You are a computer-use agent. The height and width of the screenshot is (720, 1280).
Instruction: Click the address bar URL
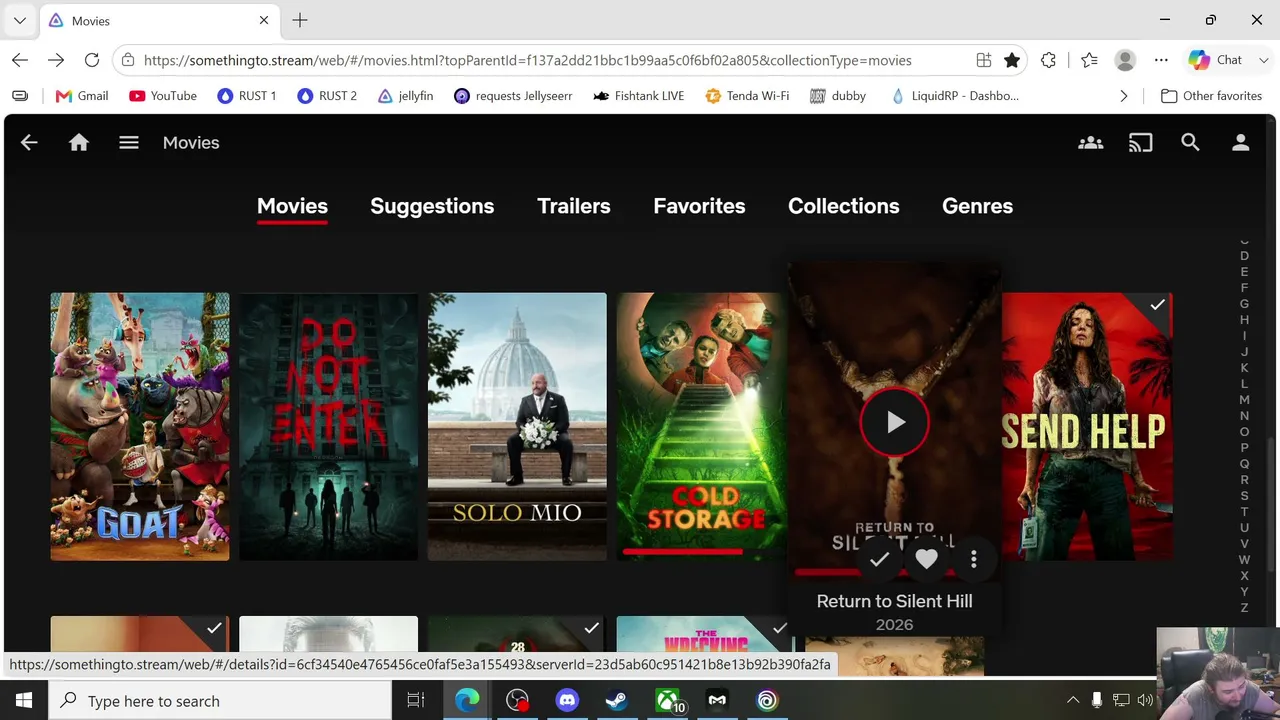527,60
